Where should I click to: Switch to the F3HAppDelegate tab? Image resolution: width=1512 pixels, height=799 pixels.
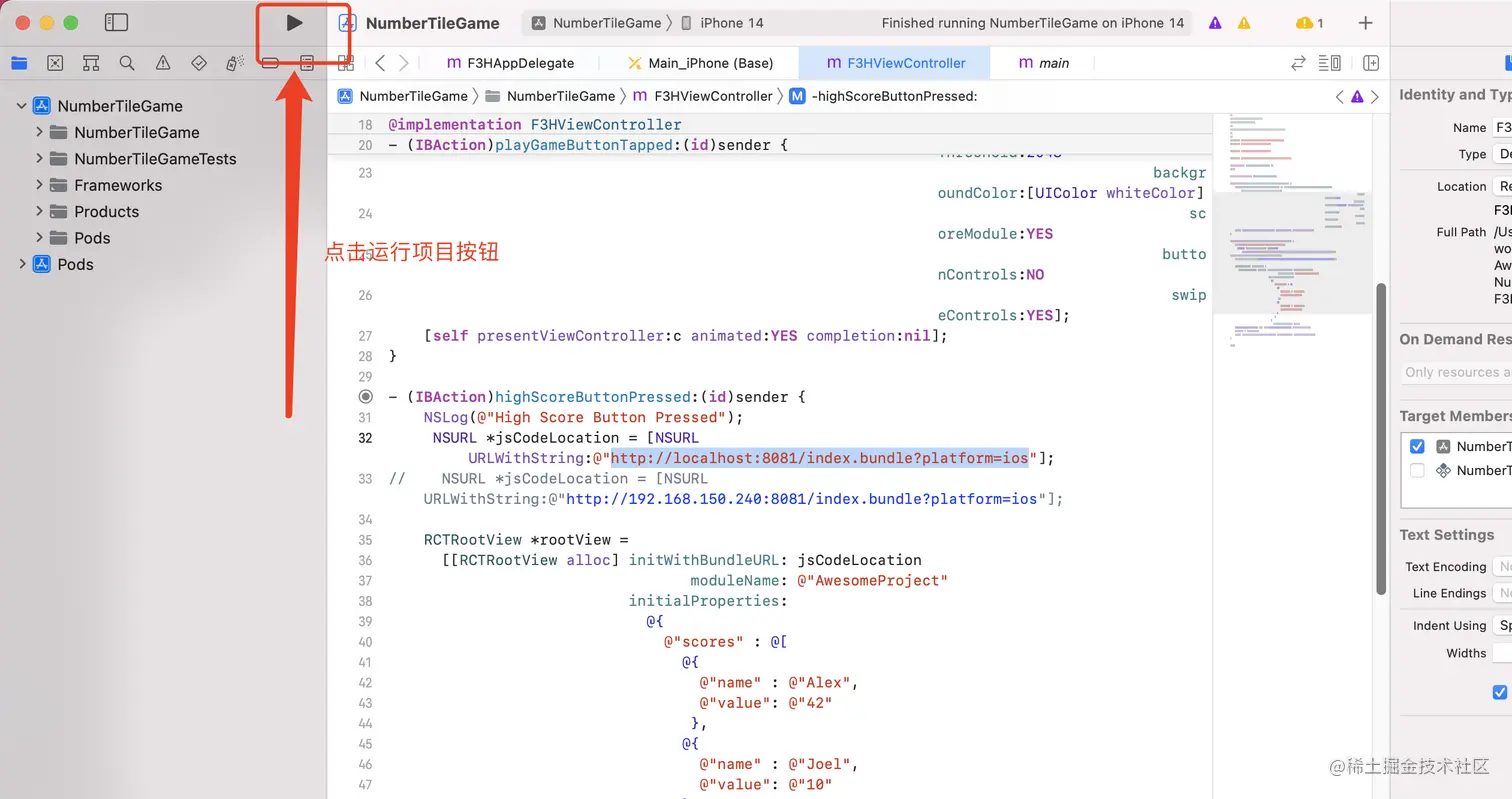pos(510,63)
